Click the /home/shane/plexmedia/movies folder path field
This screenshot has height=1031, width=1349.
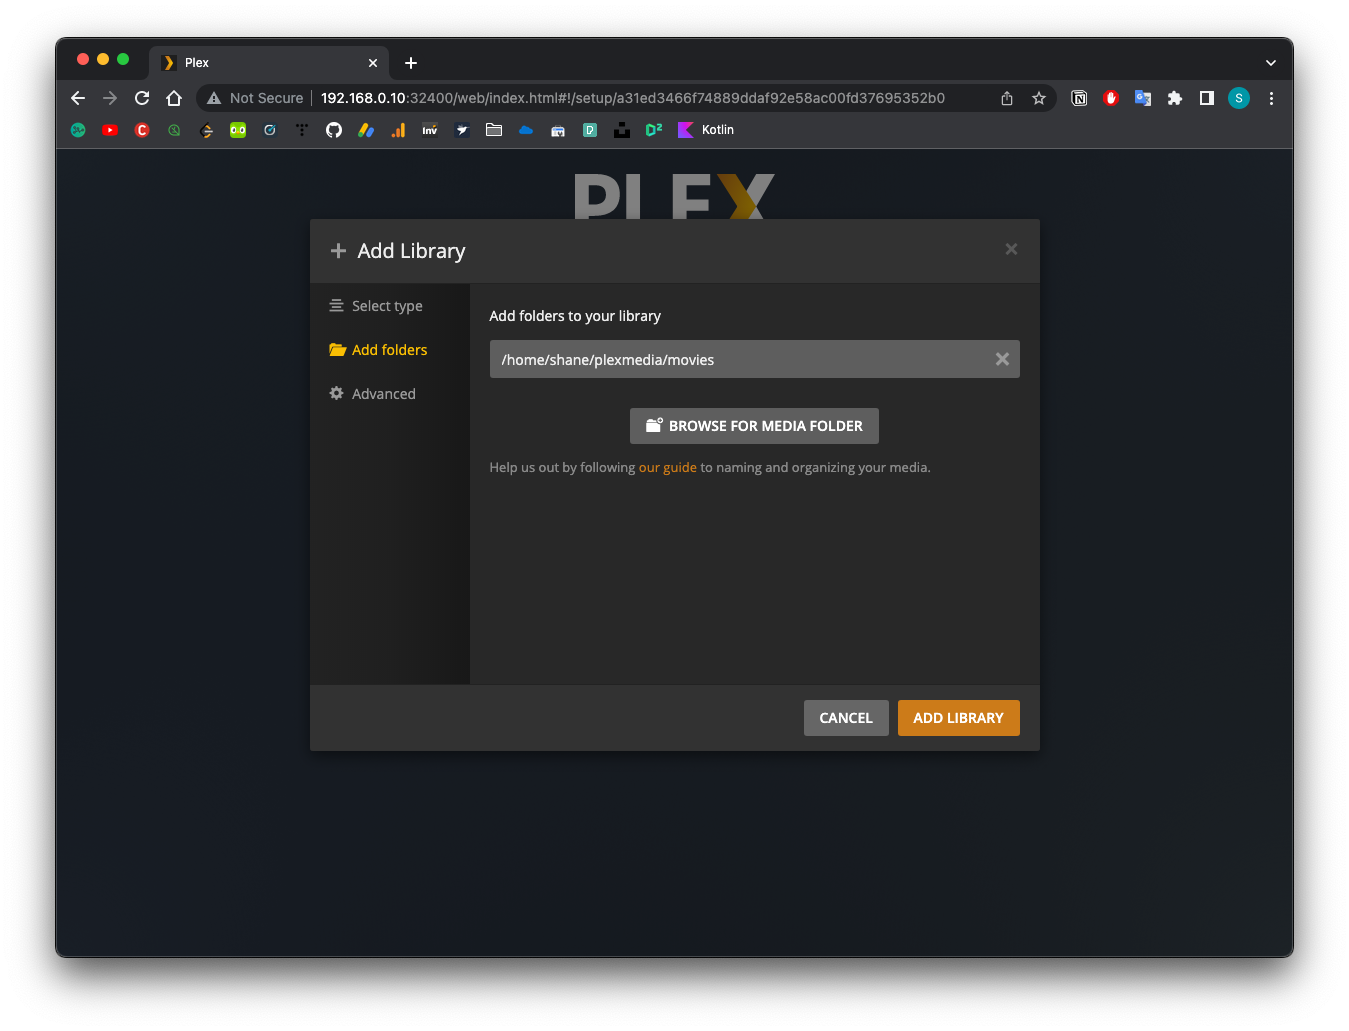pos(754,359)
